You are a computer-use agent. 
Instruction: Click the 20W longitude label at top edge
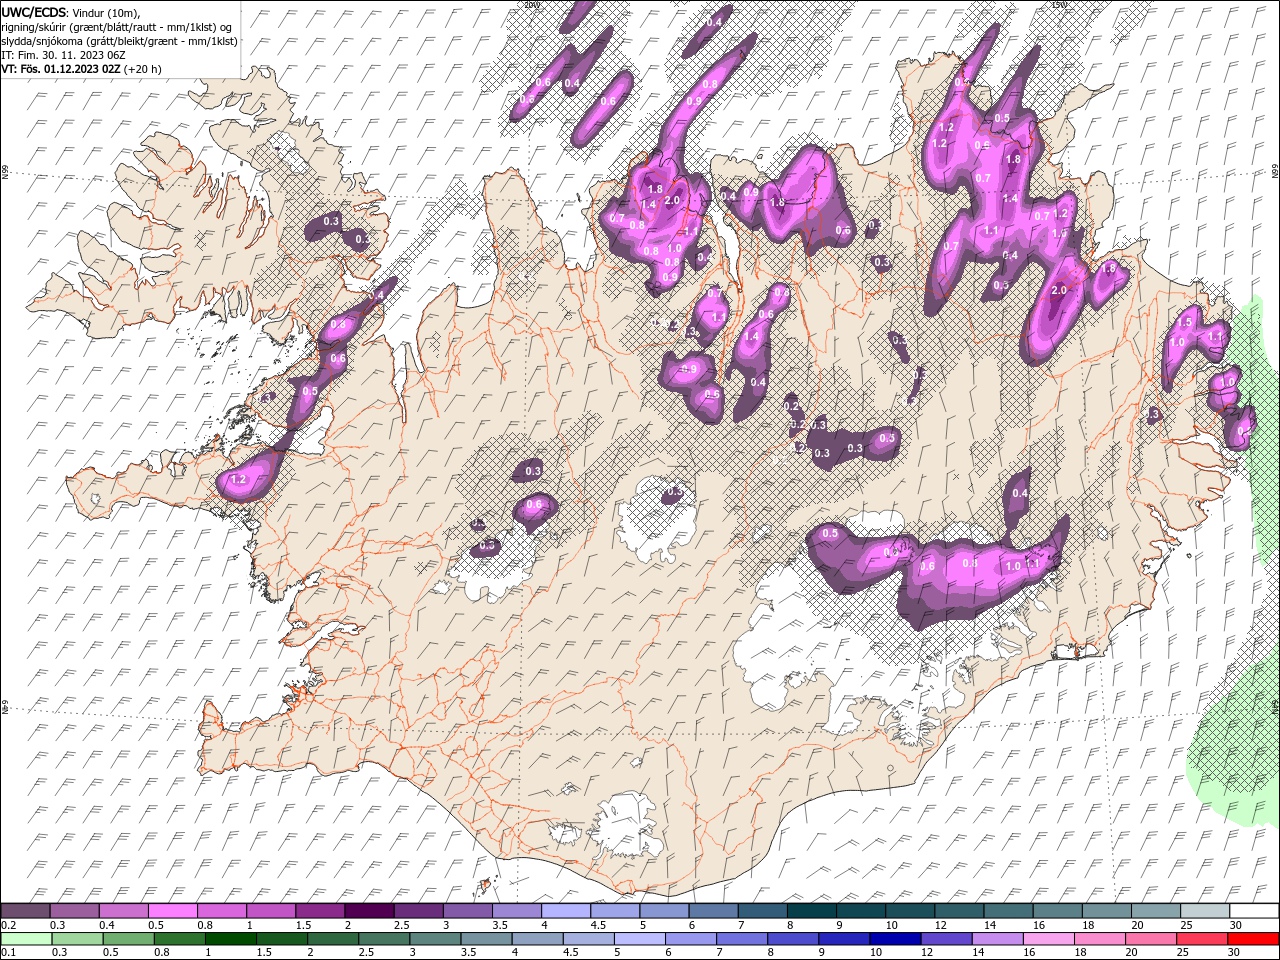click(x=531, y=5)
